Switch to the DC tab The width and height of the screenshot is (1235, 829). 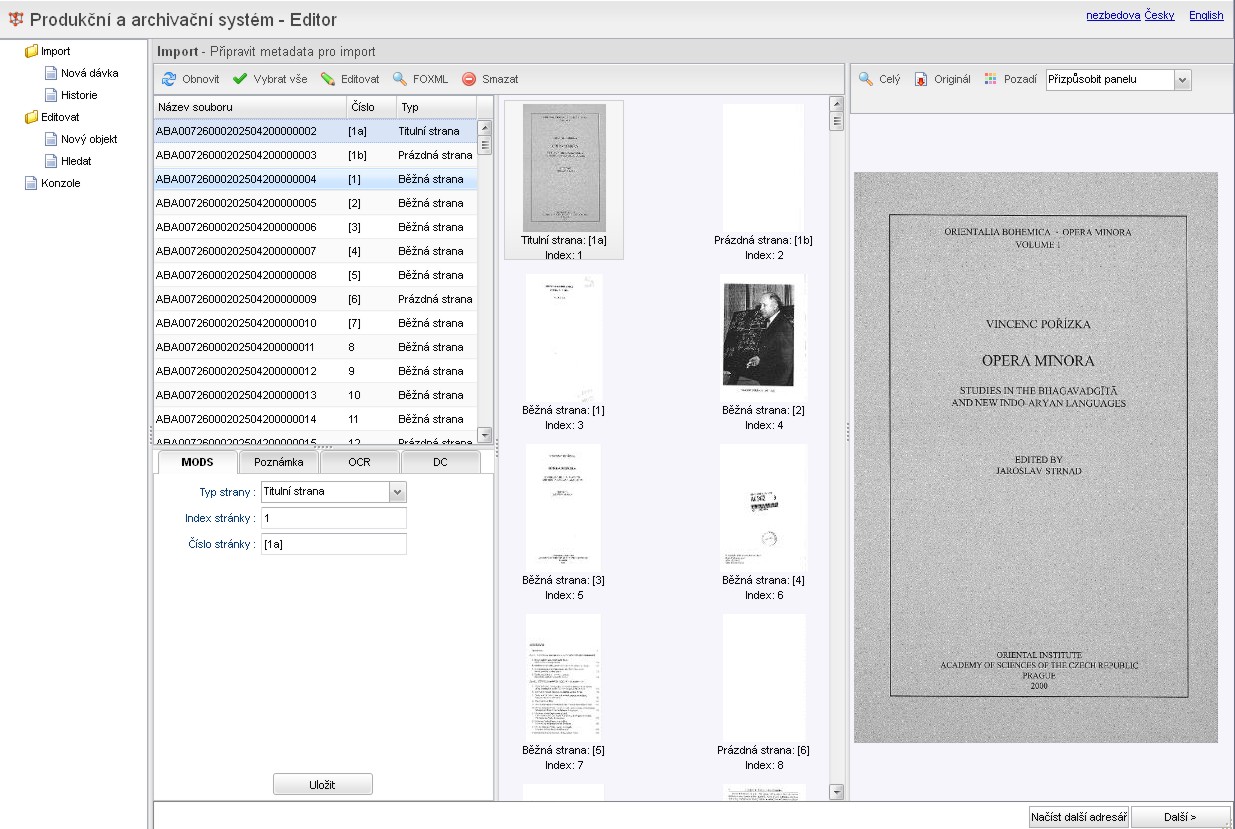click(x=440, y=462)
